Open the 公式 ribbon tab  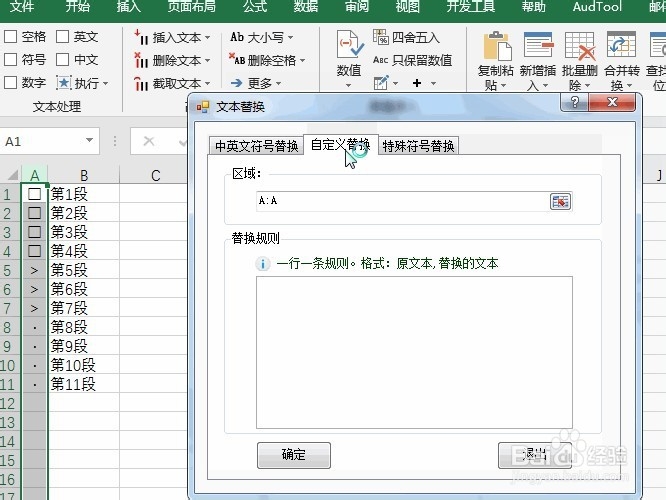point(255,6)
